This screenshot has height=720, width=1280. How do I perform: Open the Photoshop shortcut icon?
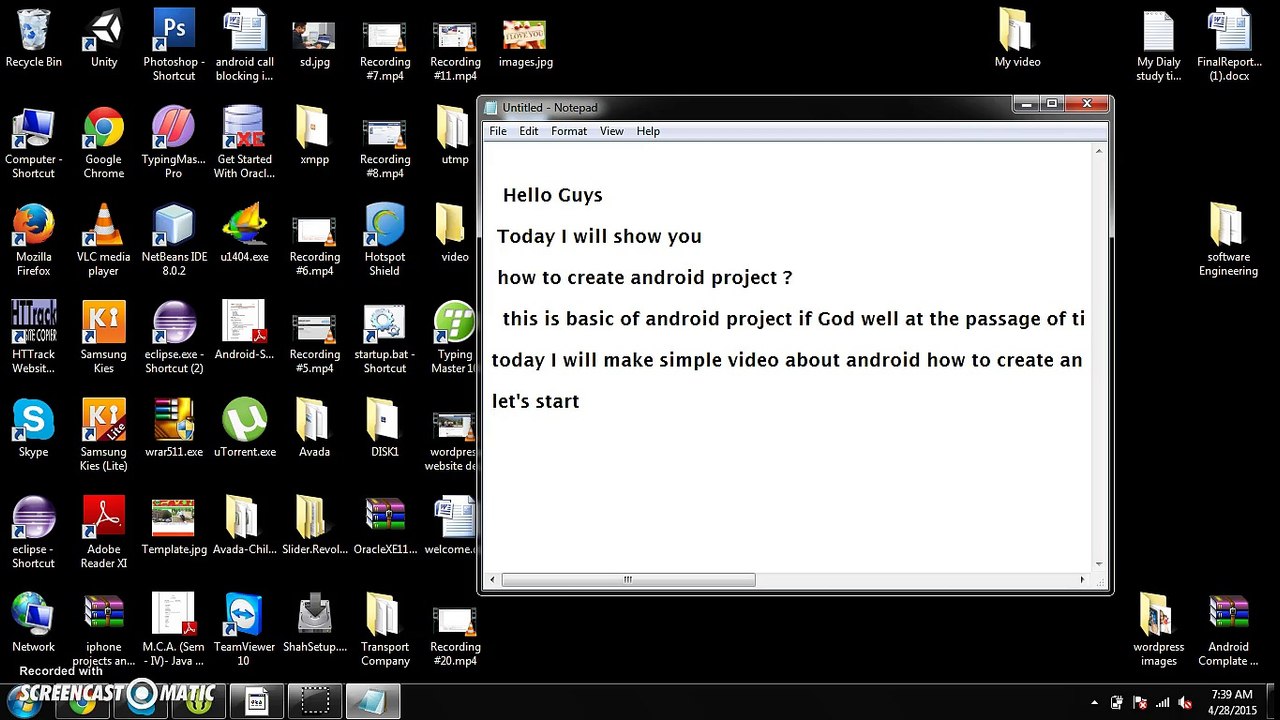(x=174, y=32)
